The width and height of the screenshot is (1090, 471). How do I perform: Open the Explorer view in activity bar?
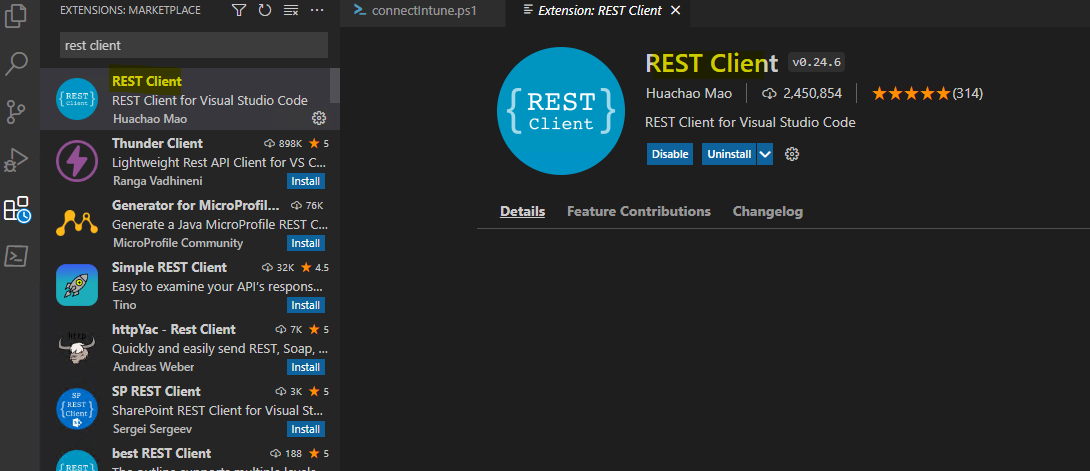[x=16, y=16]
